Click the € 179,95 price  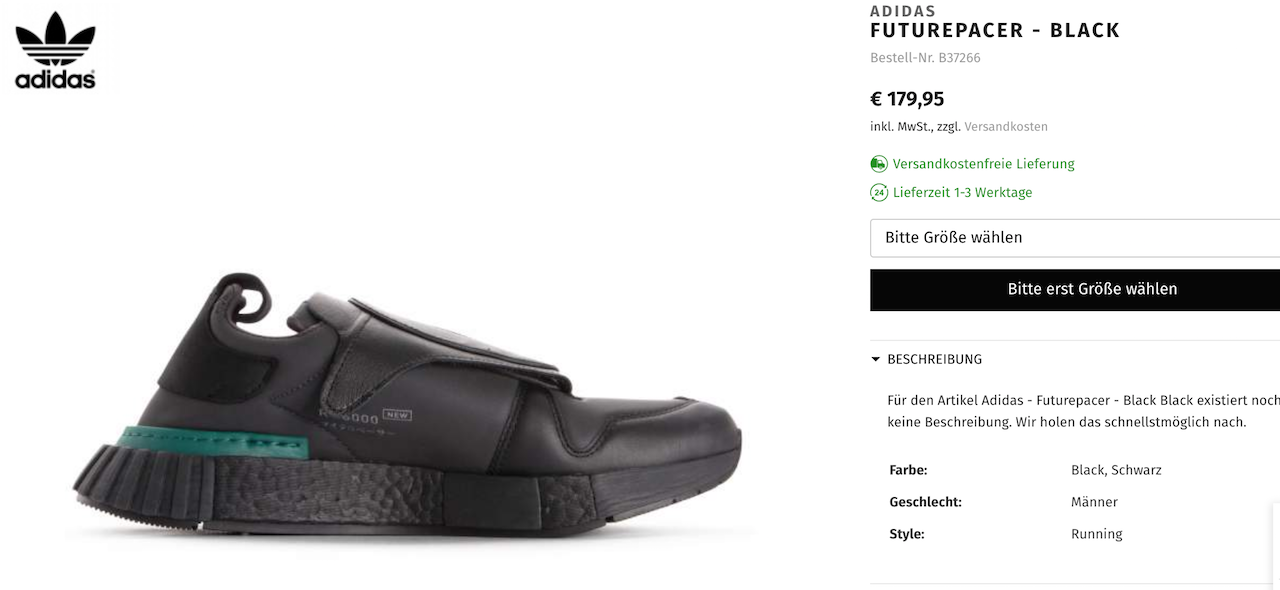[x=907, y=99]
